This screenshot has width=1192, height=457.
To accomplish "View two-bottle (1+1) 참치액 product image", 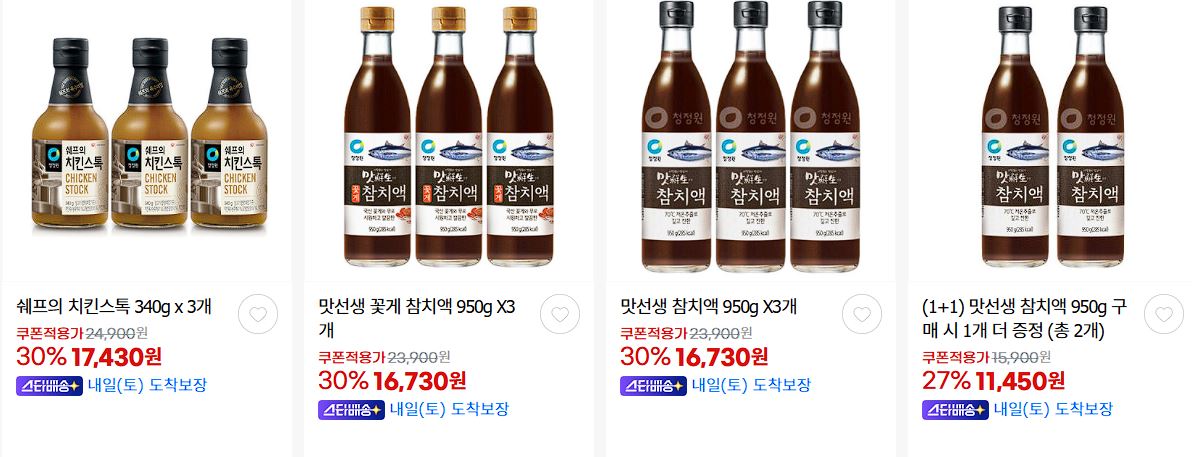I will point(1053,137).
